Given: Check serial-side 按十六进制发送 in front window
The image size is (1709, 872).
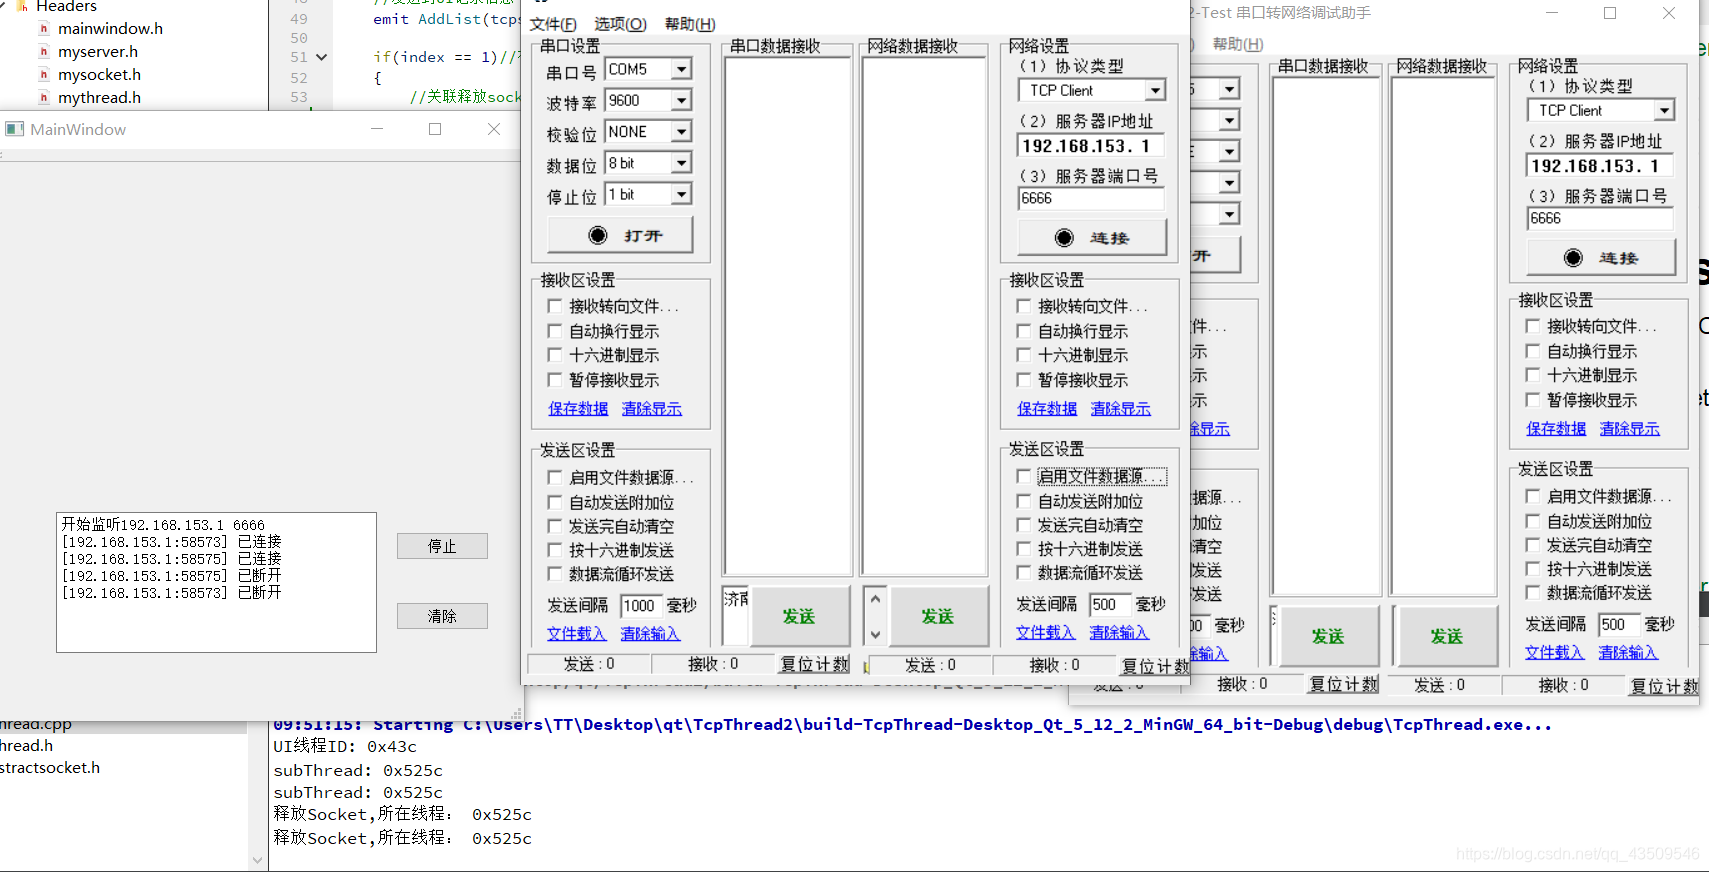Looking at the screenshot, I should pyautogui.click(x=555, y=550).
